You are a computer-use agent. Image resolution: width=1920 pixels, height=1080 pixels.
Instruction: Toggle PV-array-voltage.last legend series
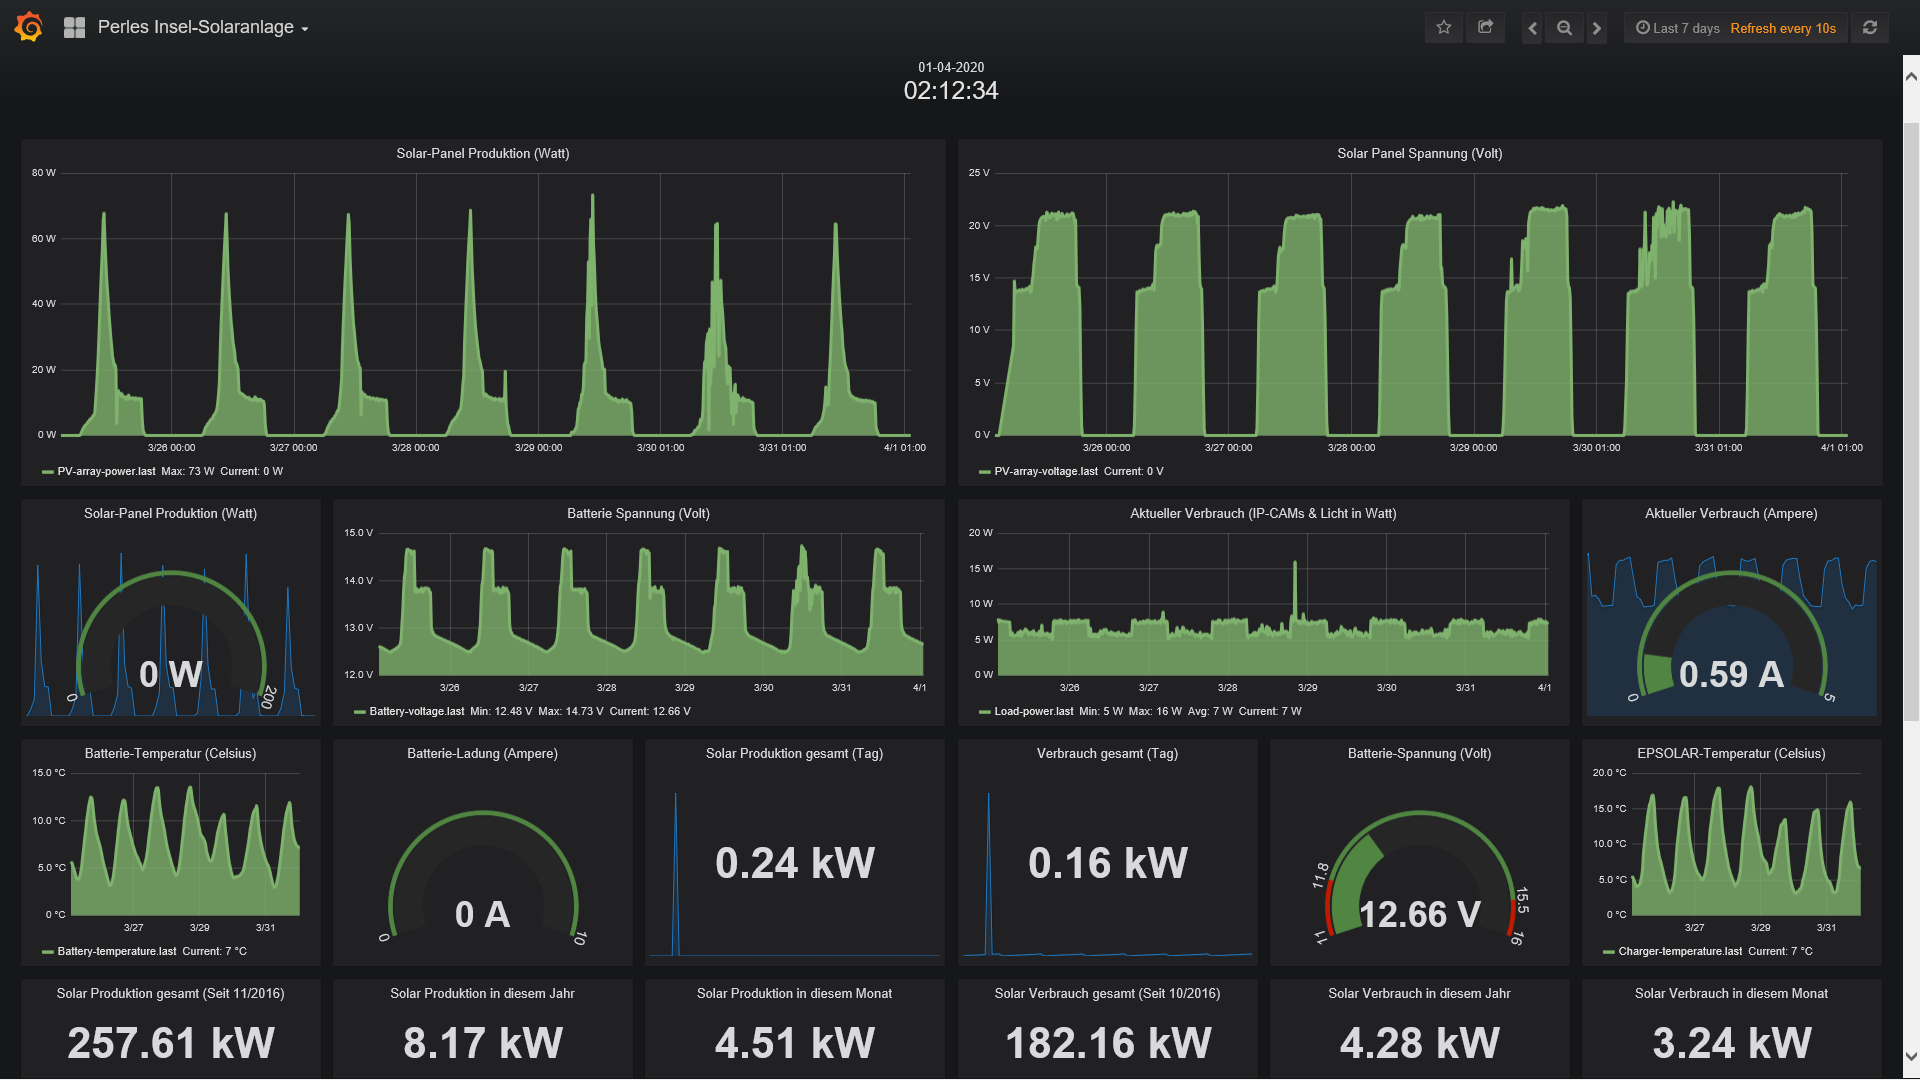1045,471
